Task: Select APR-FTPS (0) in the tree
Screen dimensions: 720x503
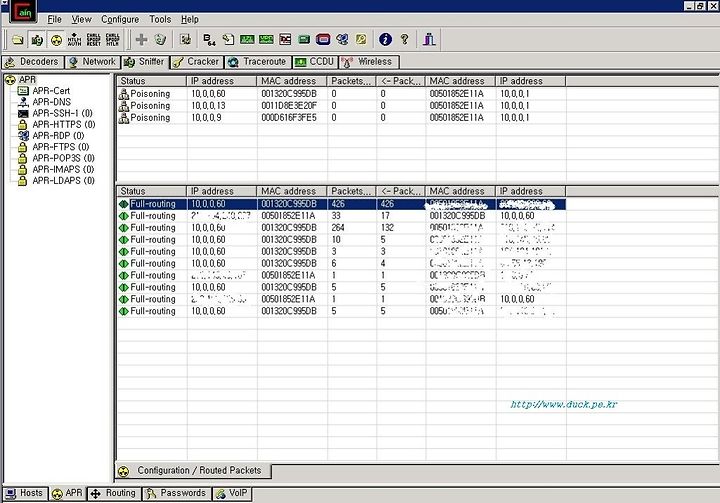Action: 61,147
